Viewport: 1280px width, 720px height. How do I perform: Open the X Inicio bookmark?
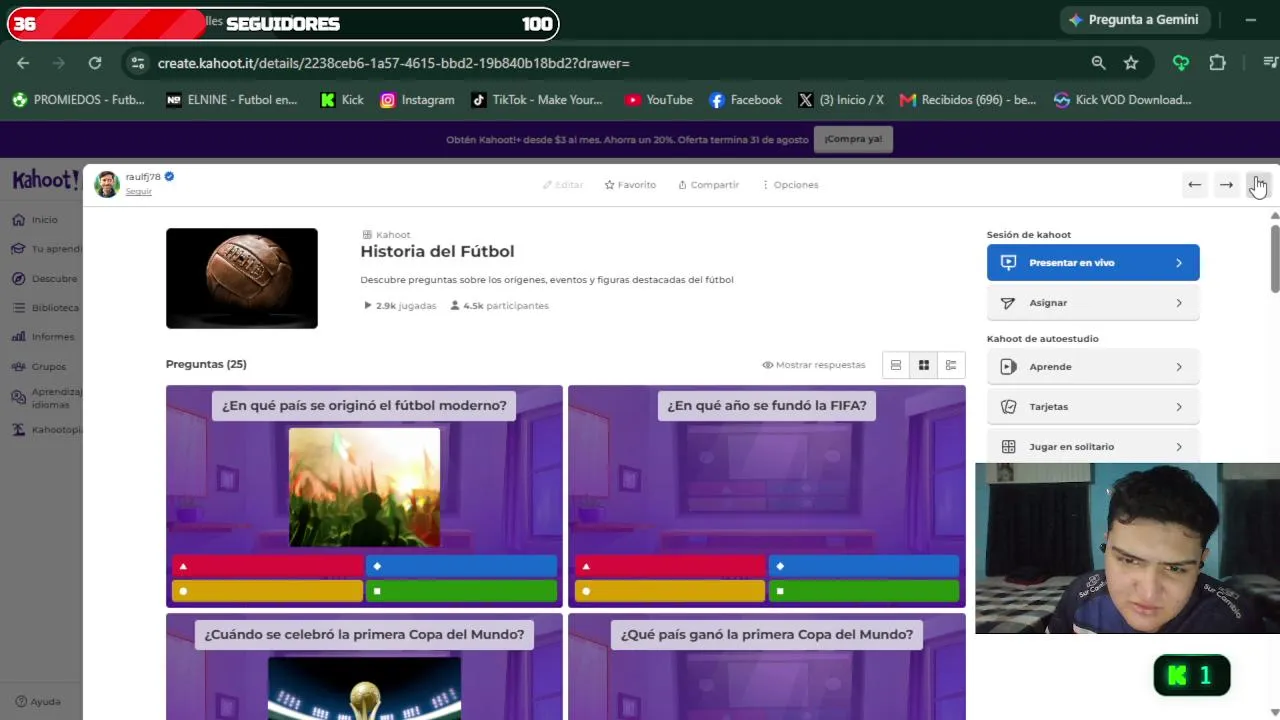(841, 100)
